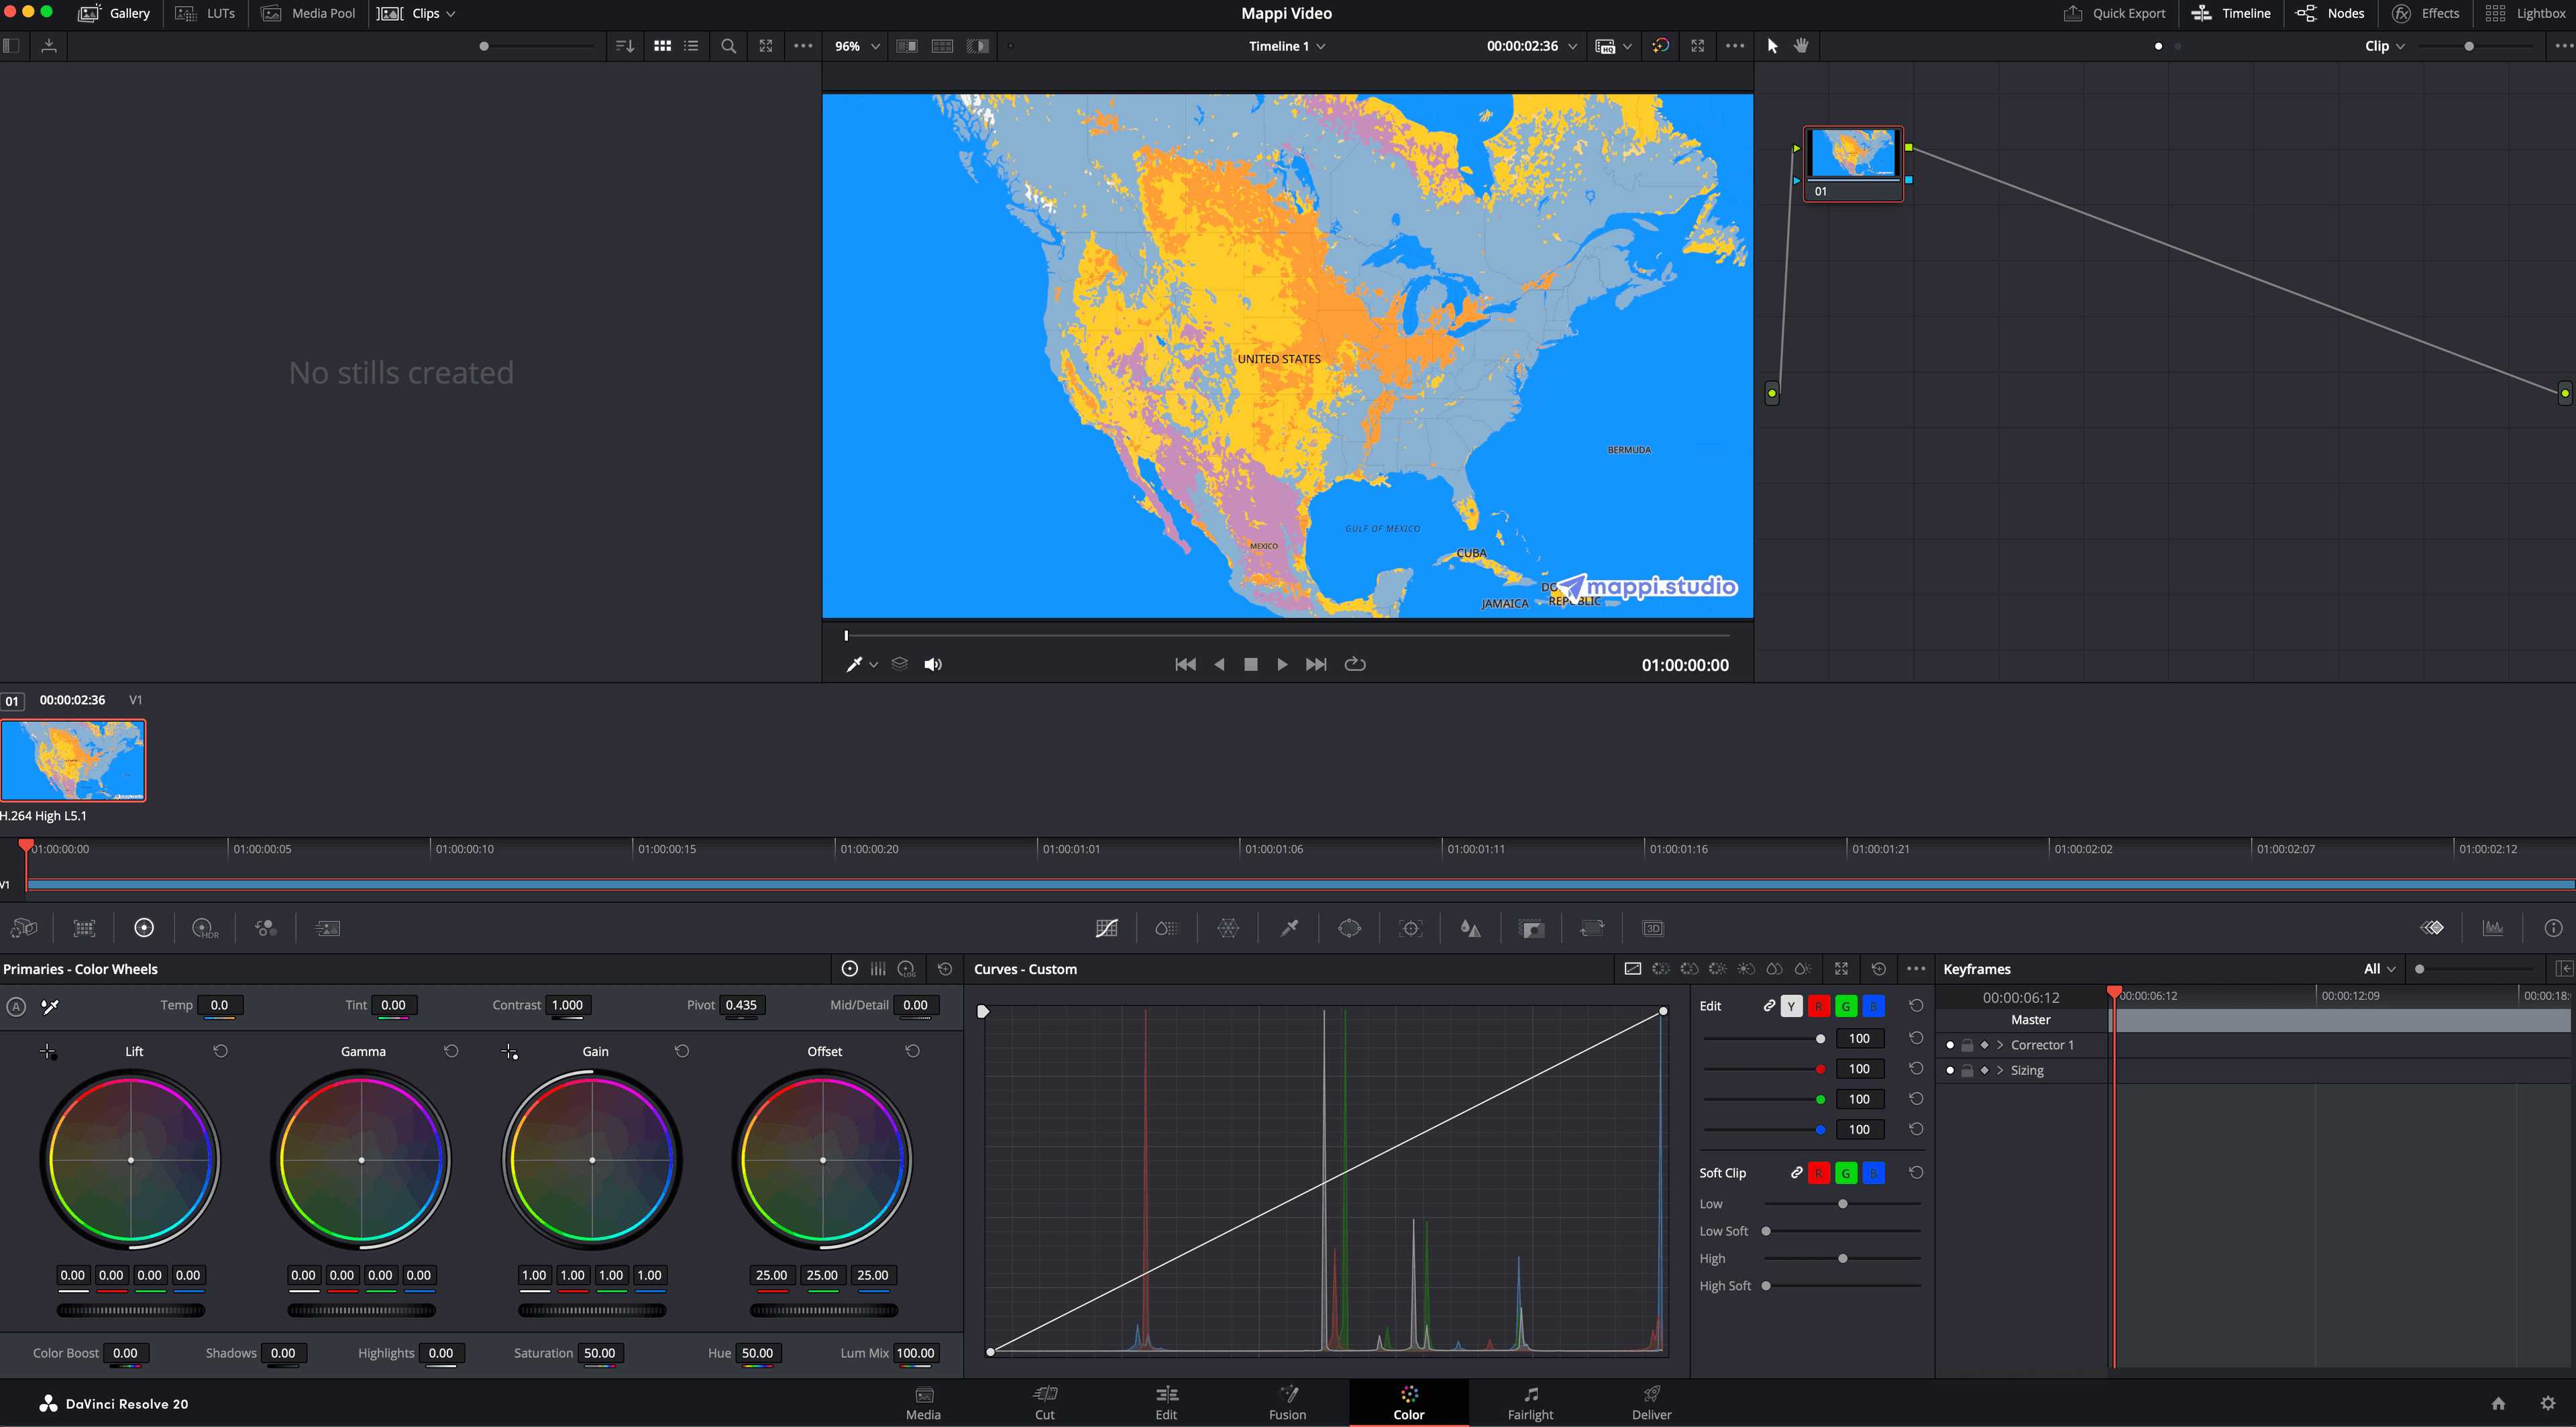Screen dimensions: 2576x1427
Task: Click the viewer search icon in gallery
Action: click(x=728, y=46)
